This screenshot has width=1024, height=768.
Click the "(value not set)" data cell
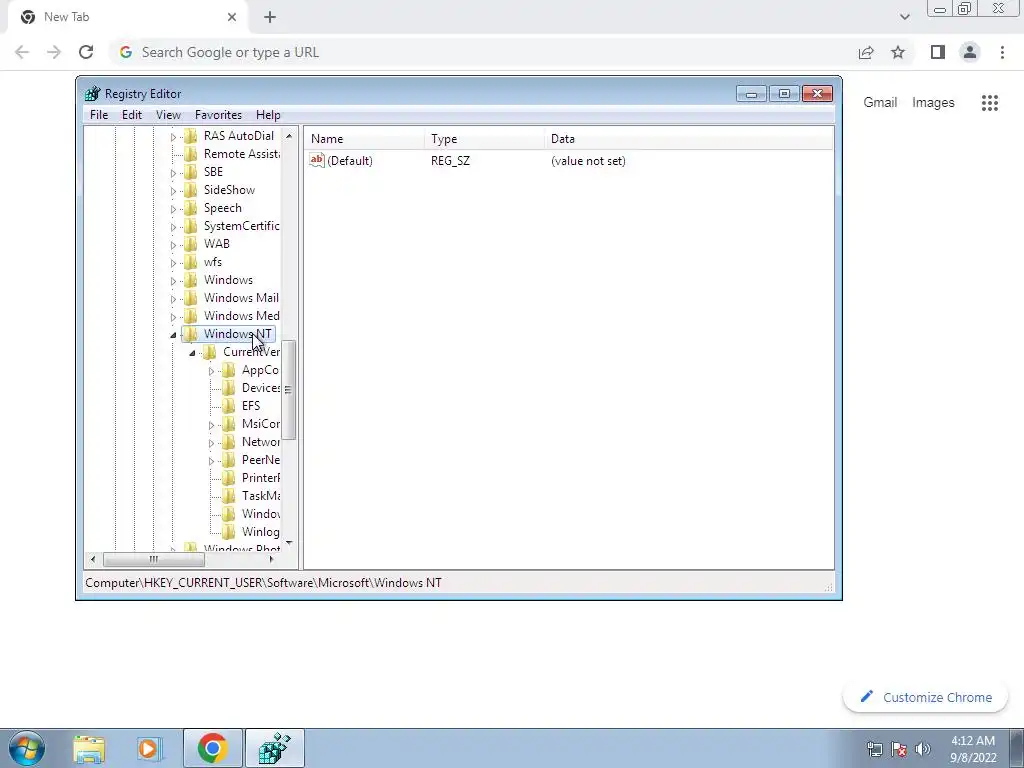click(588, 161)
